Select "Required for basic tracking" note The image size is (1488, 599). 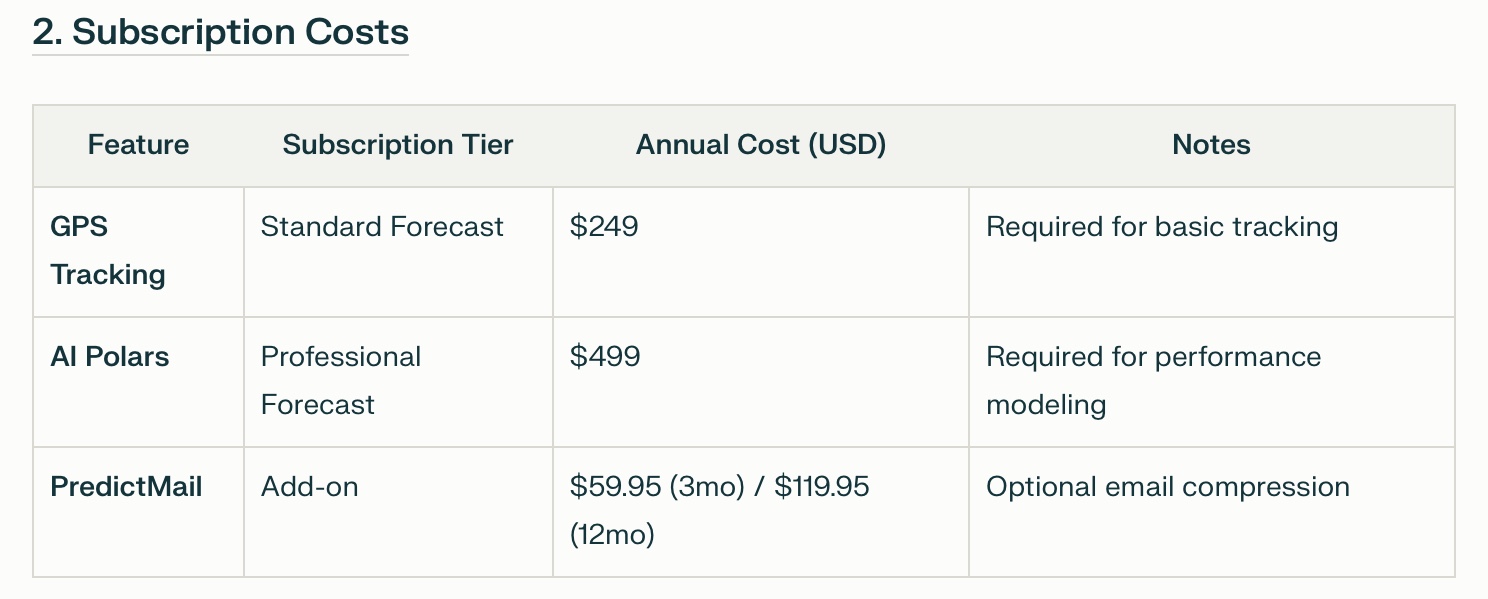(x=1162, y=227)
